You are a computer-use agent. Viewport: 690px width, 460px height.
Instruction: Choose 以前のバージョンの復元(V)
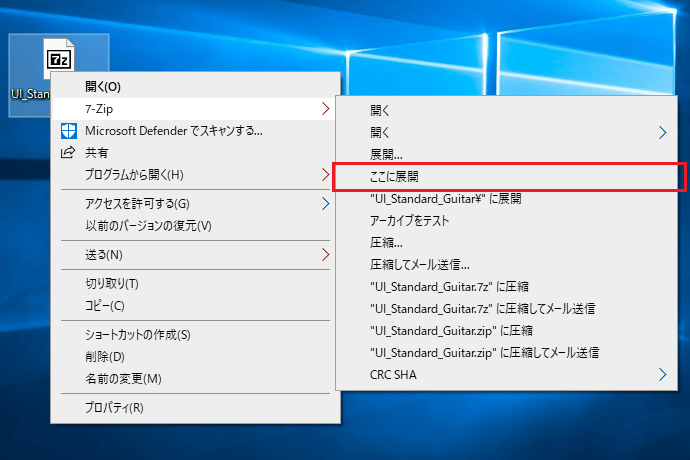(x=196, y=226)
